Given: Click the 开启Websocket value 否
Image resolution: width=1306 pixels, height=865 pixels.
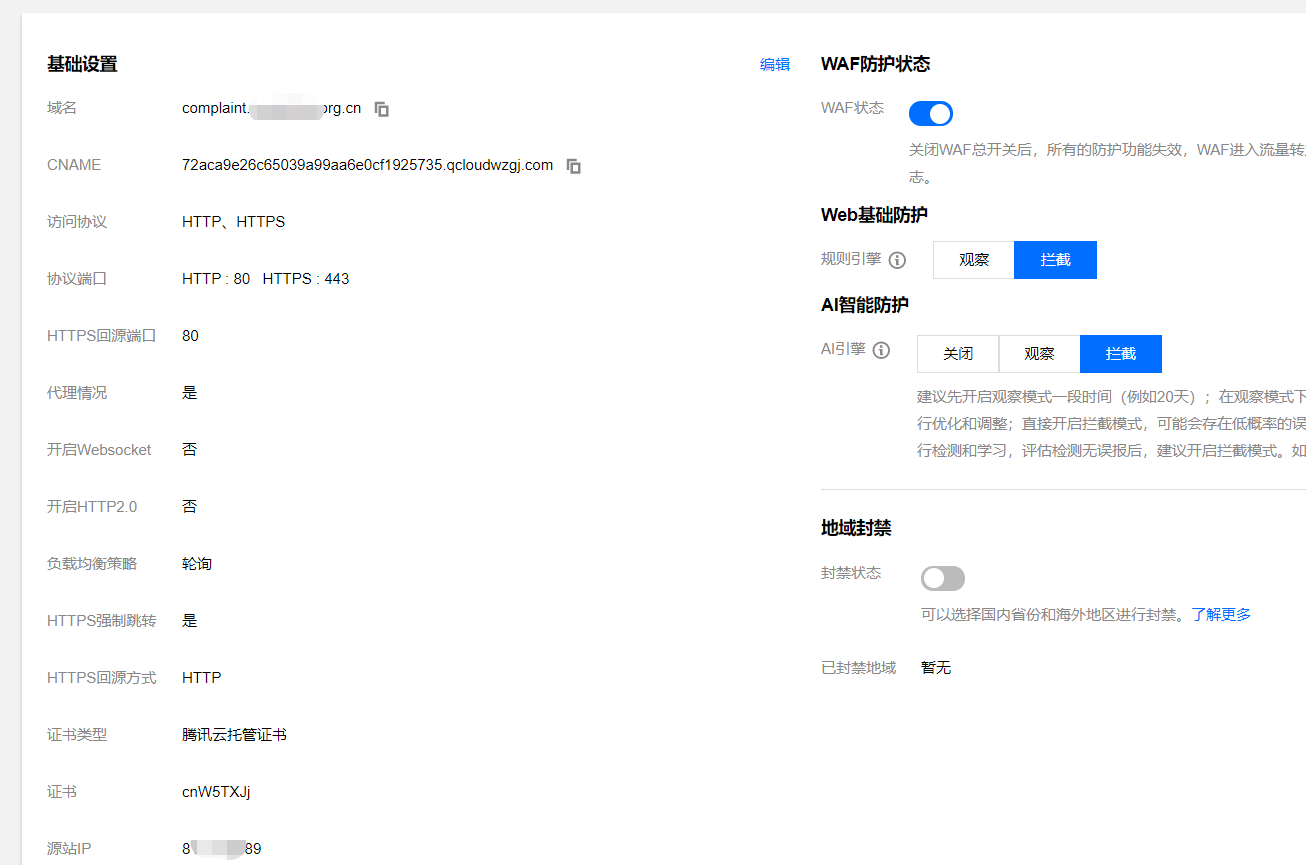Looking at the screenshot, I should 190,450.
